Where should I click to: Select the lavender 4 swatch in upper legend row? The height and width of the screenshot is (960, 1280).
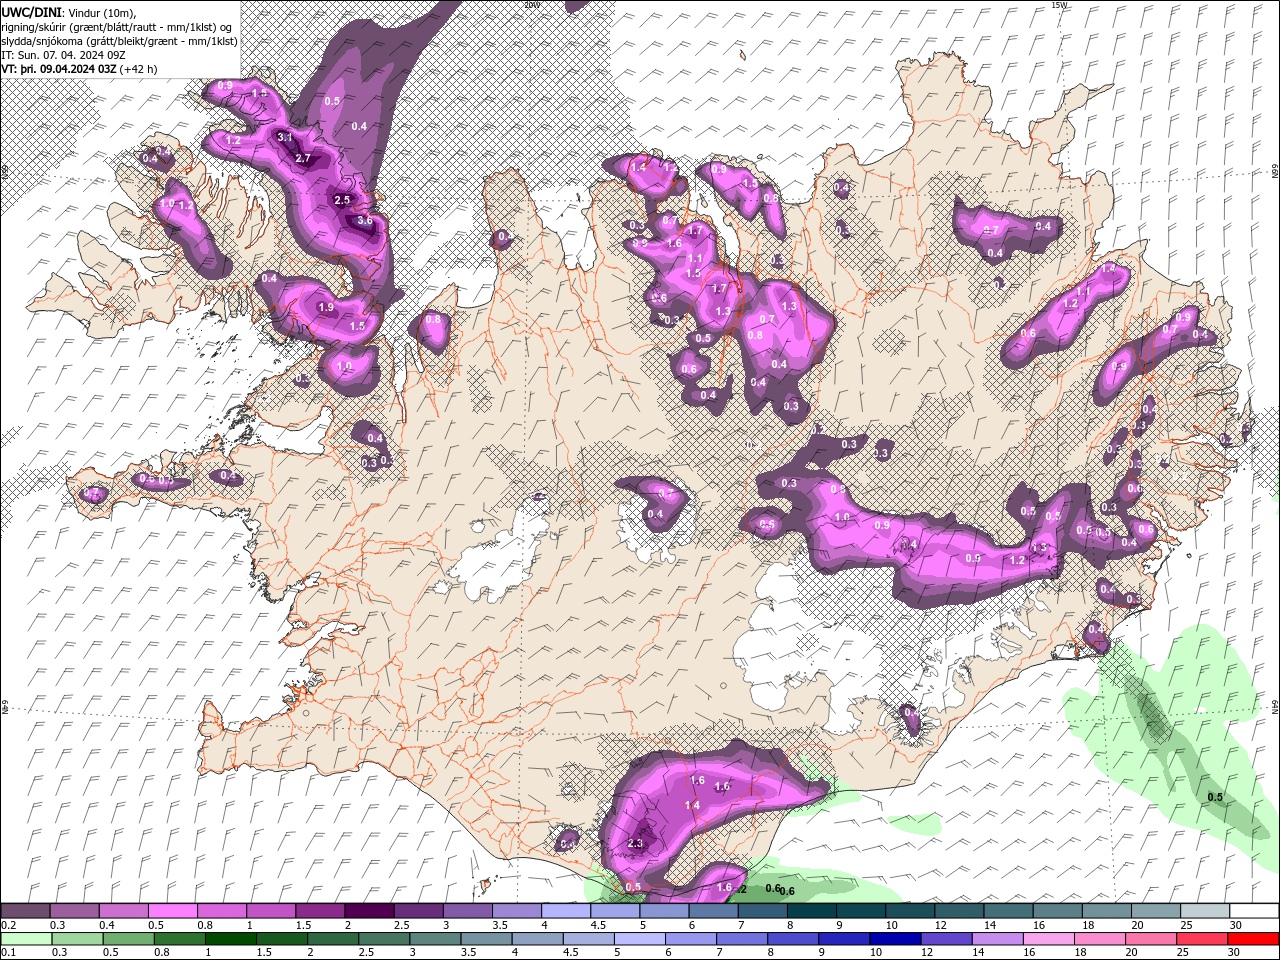(x=566, y=911)
